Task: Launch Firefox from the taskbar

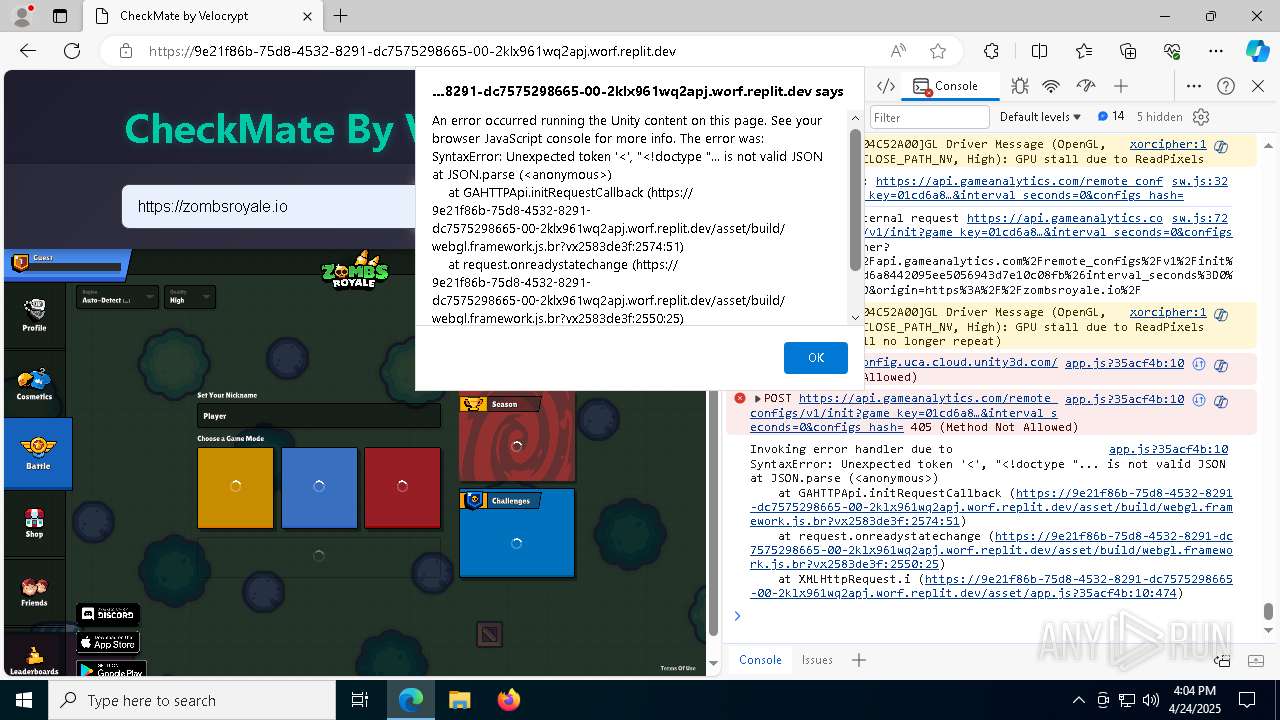Action: click(508, 700)
